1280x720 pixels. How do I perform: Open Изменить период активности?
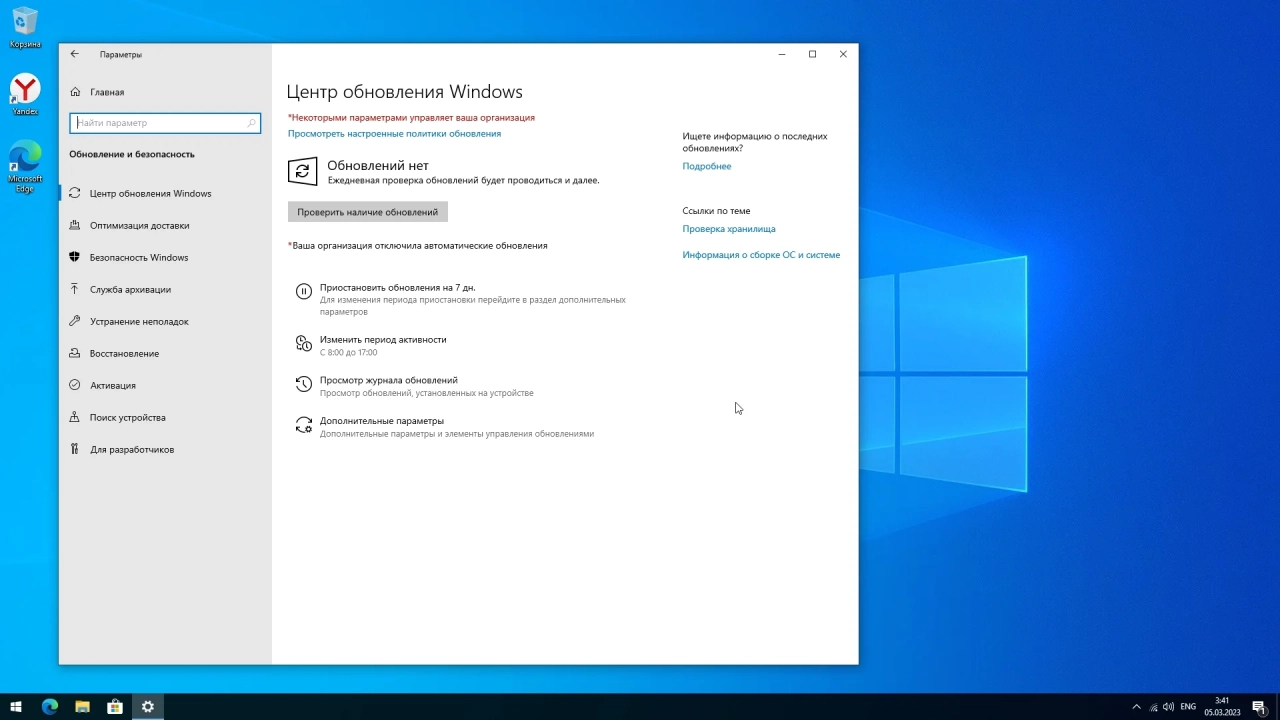[x=383, y=339]
